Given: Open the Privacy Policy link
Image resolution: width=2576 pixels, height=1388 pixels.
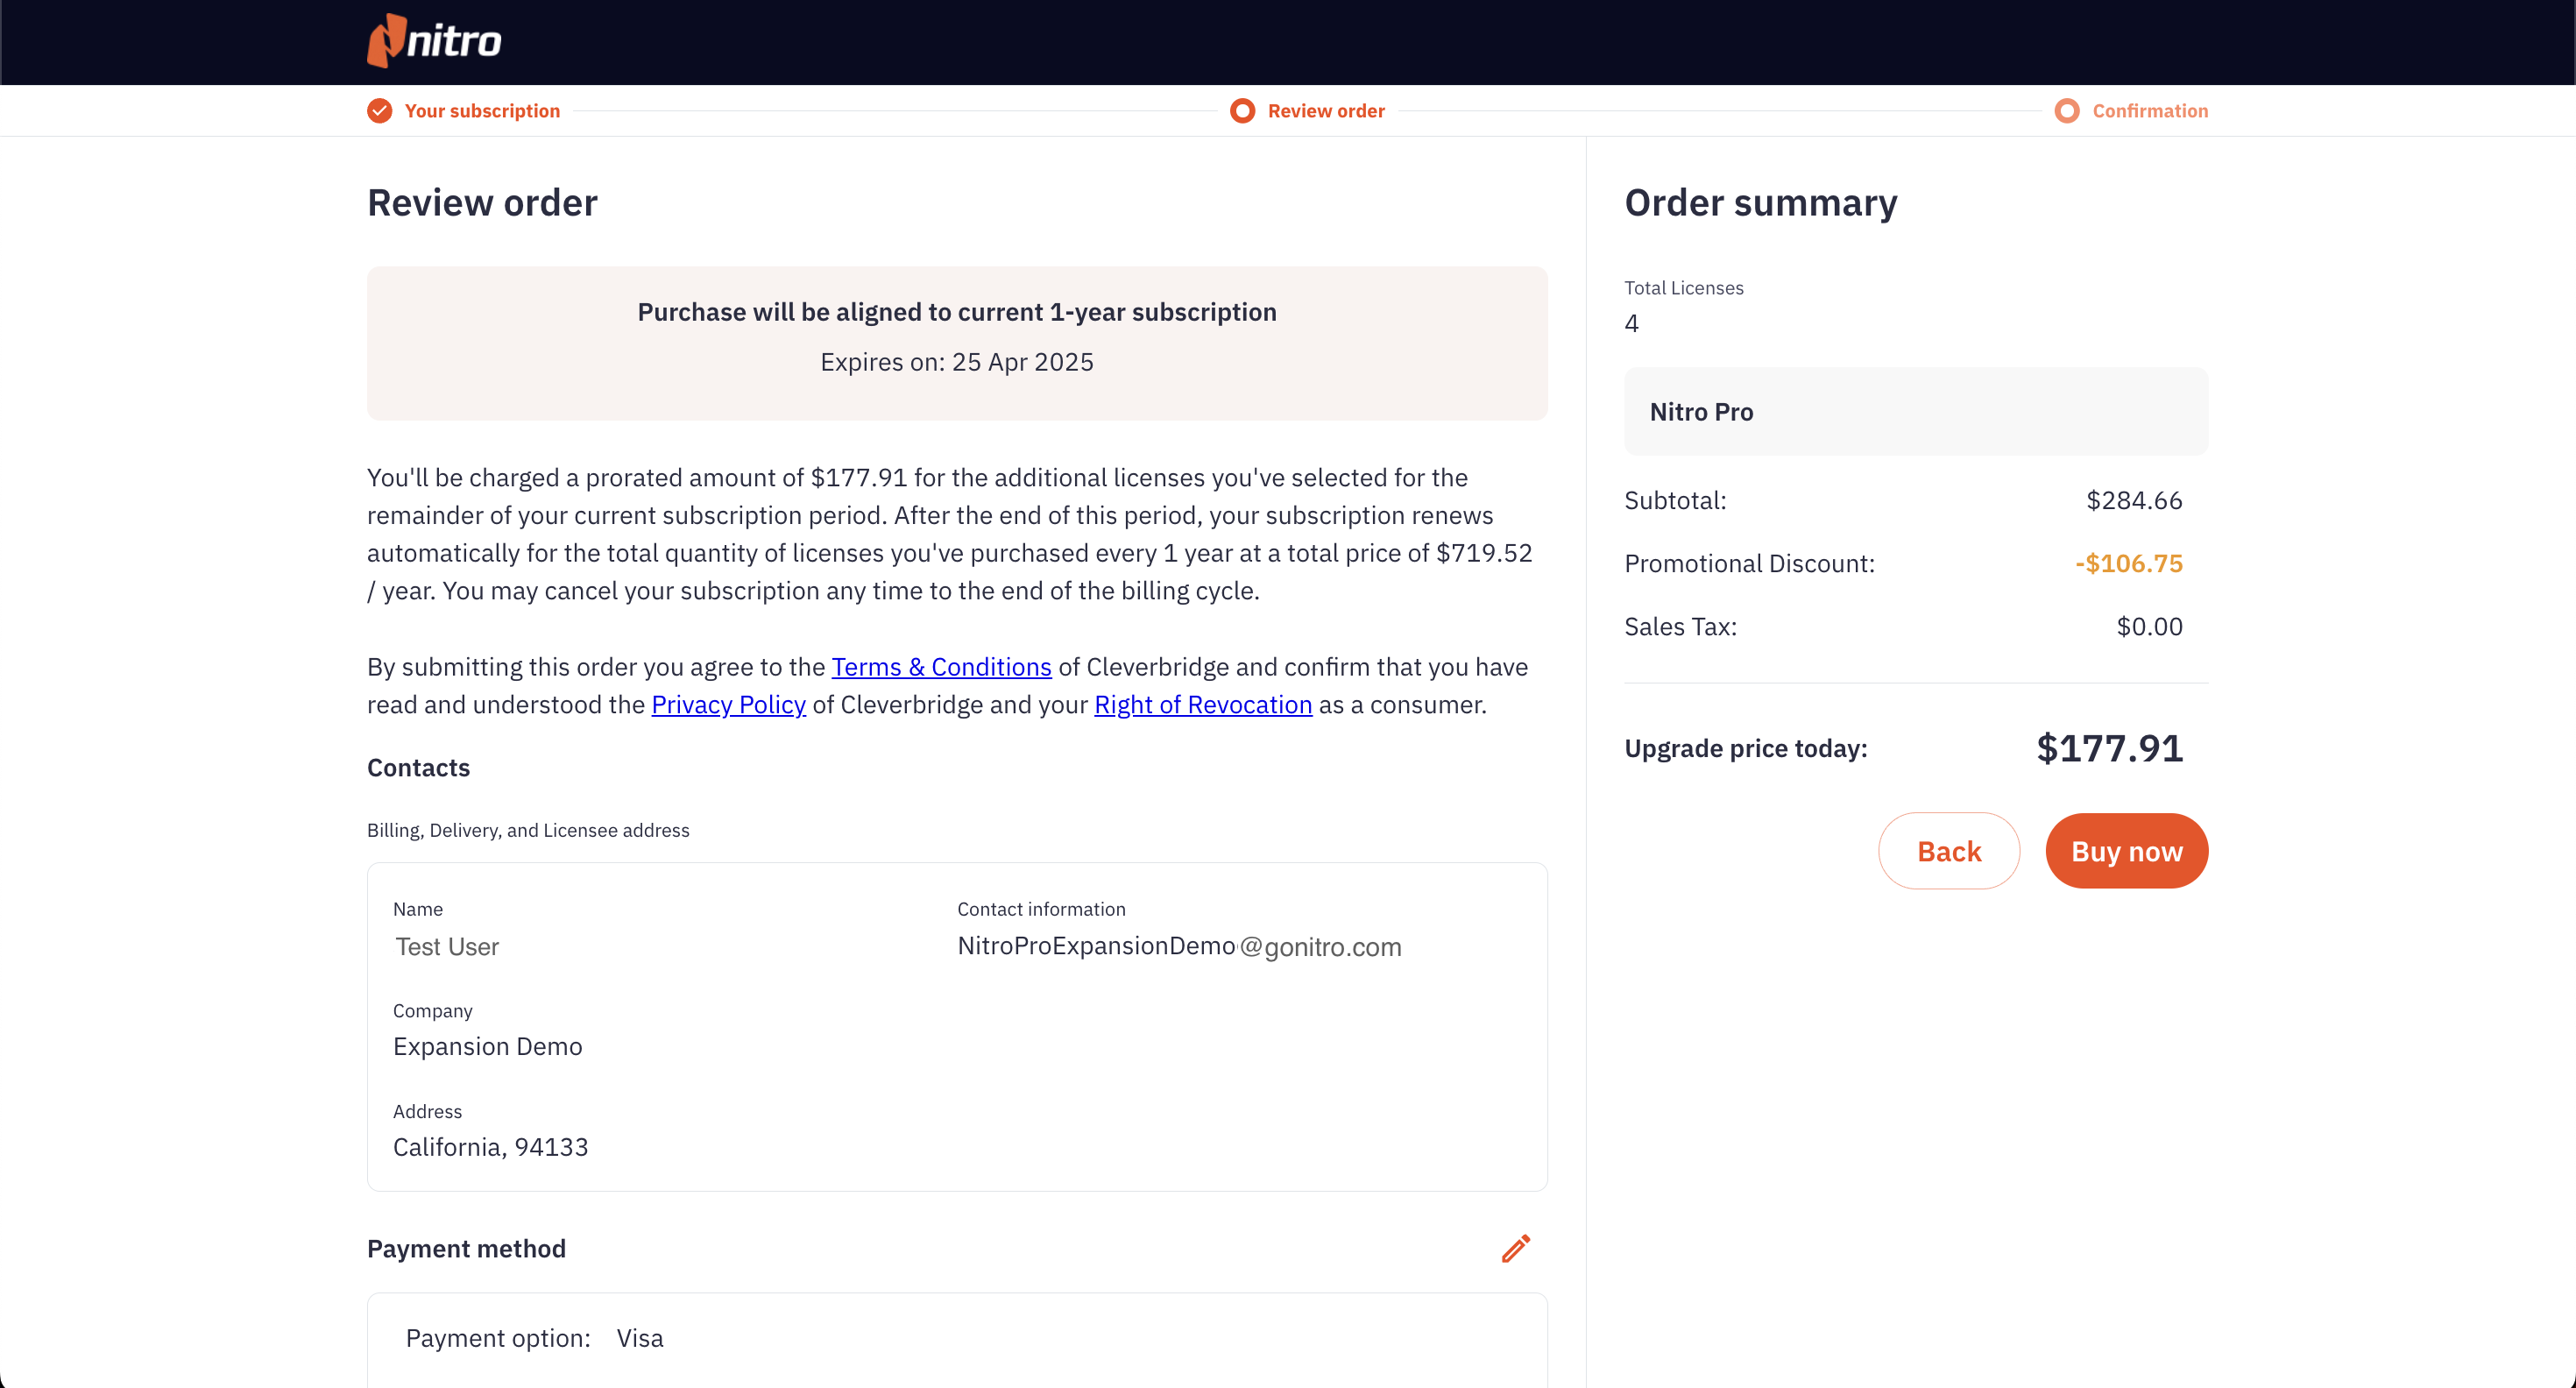Looking at the screenshot, I should coord(728,705).
